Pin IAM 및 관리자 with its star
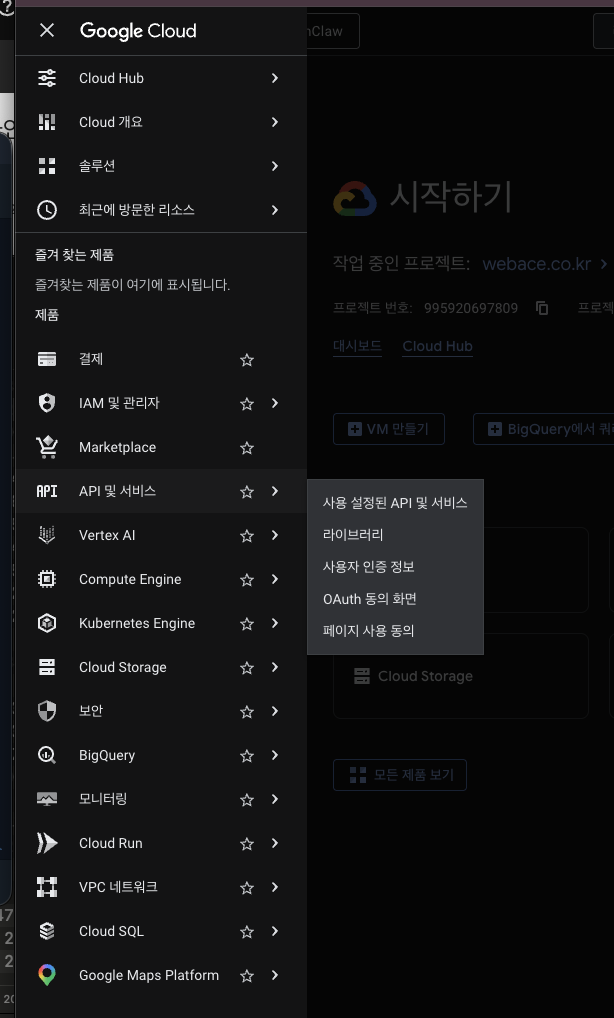The height and width of the screenshot is (1018, 614). point(247,404)
